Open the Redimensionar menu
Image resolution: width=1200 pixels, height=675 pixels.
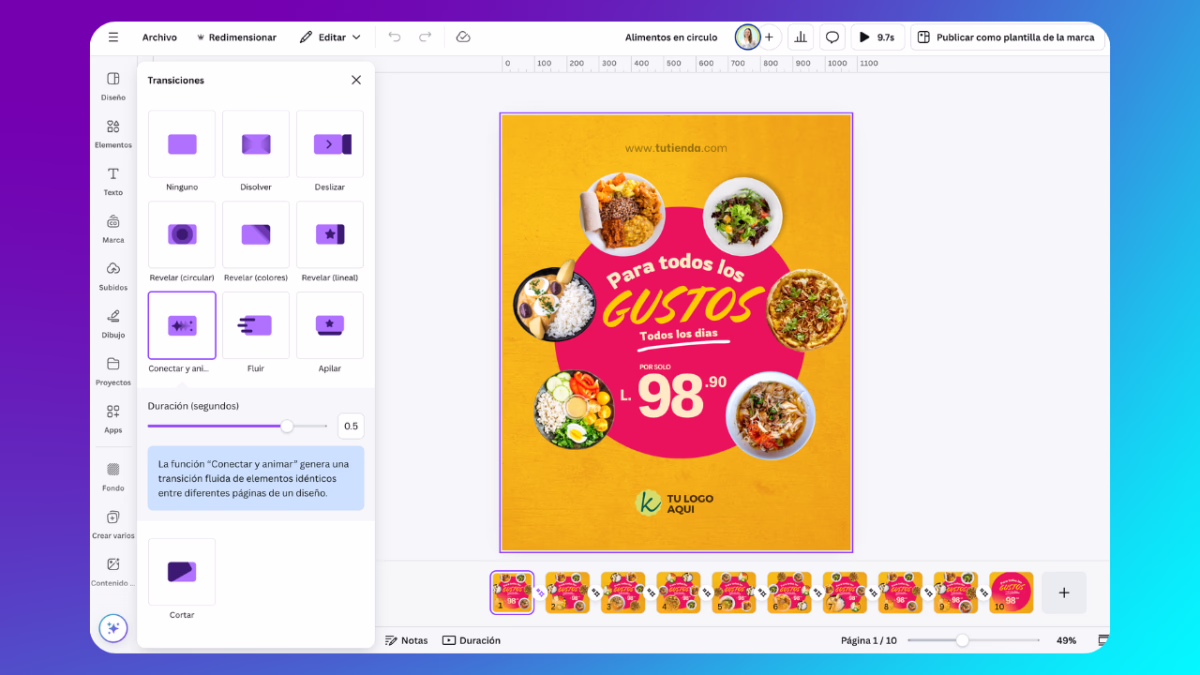(x=237, y=37)
